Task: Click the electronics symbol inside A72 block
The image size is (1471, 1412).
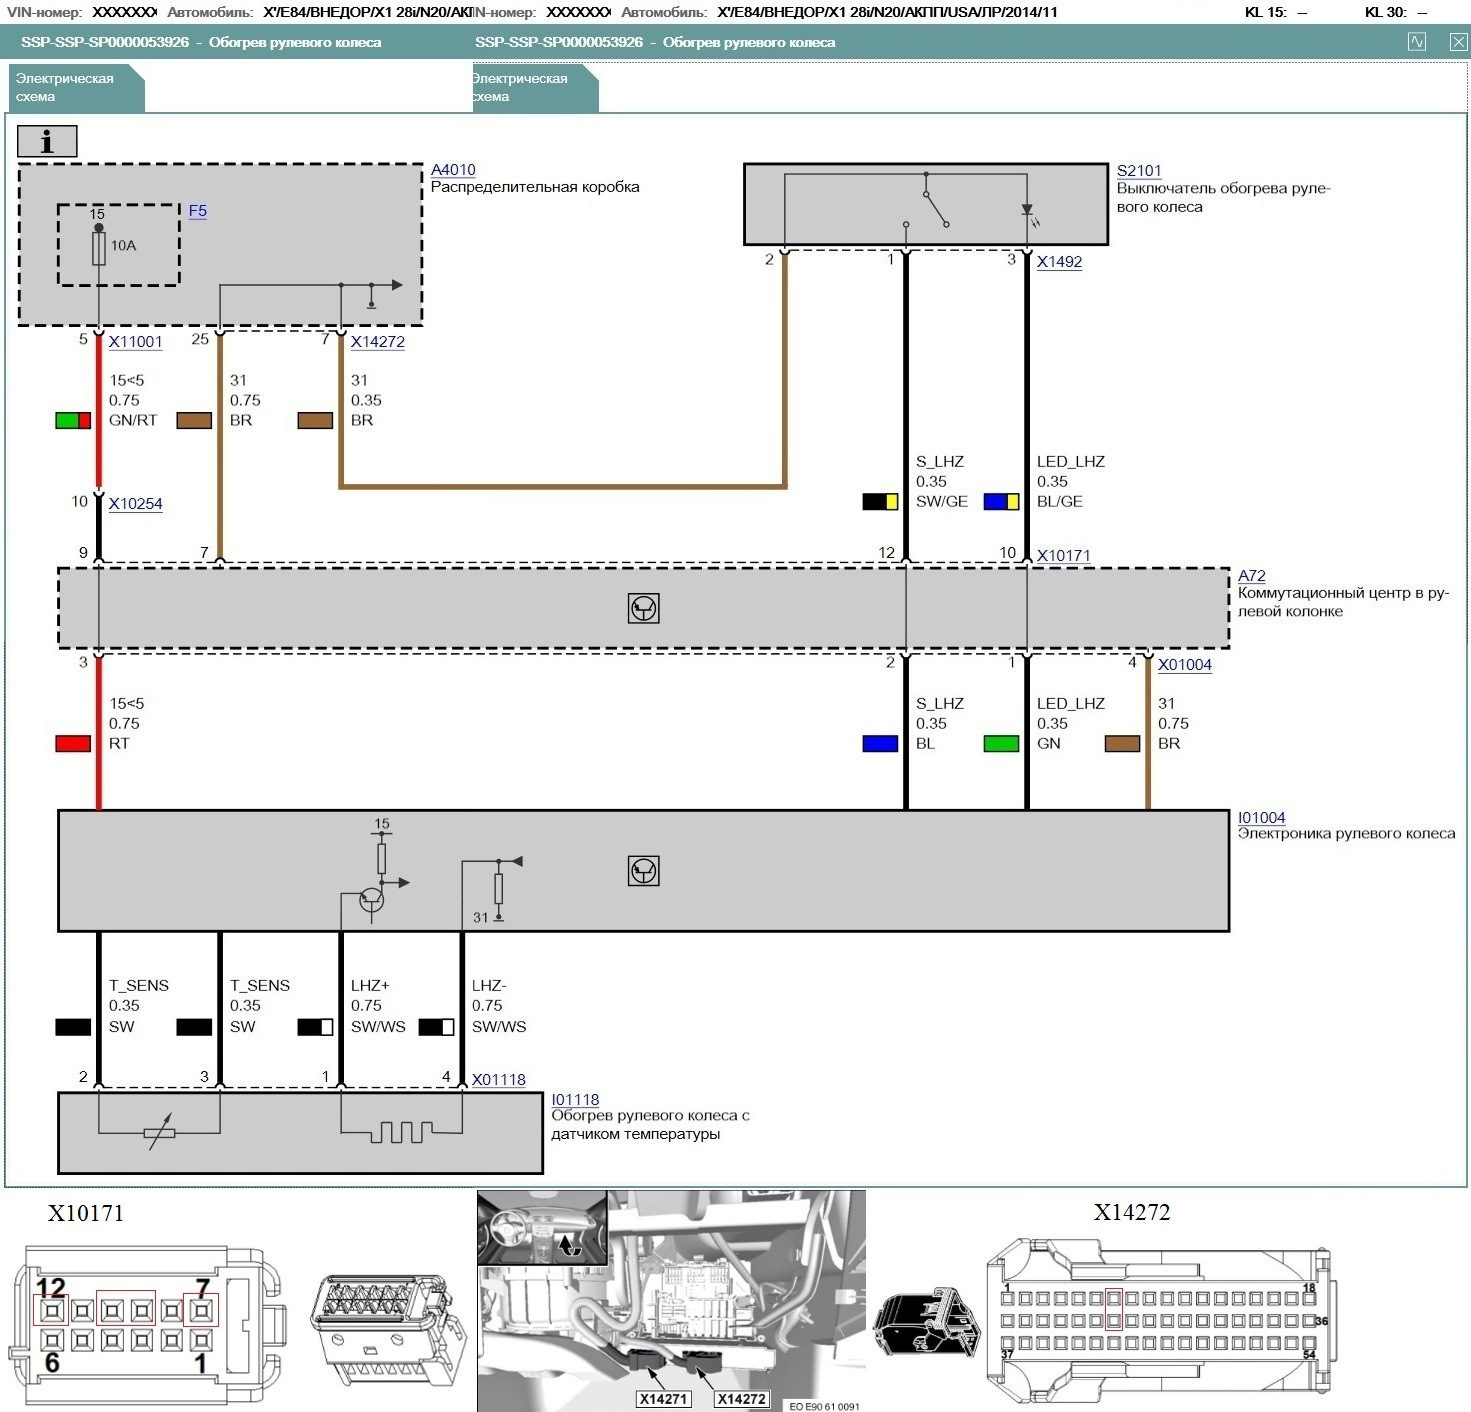Action: point(643,608)
